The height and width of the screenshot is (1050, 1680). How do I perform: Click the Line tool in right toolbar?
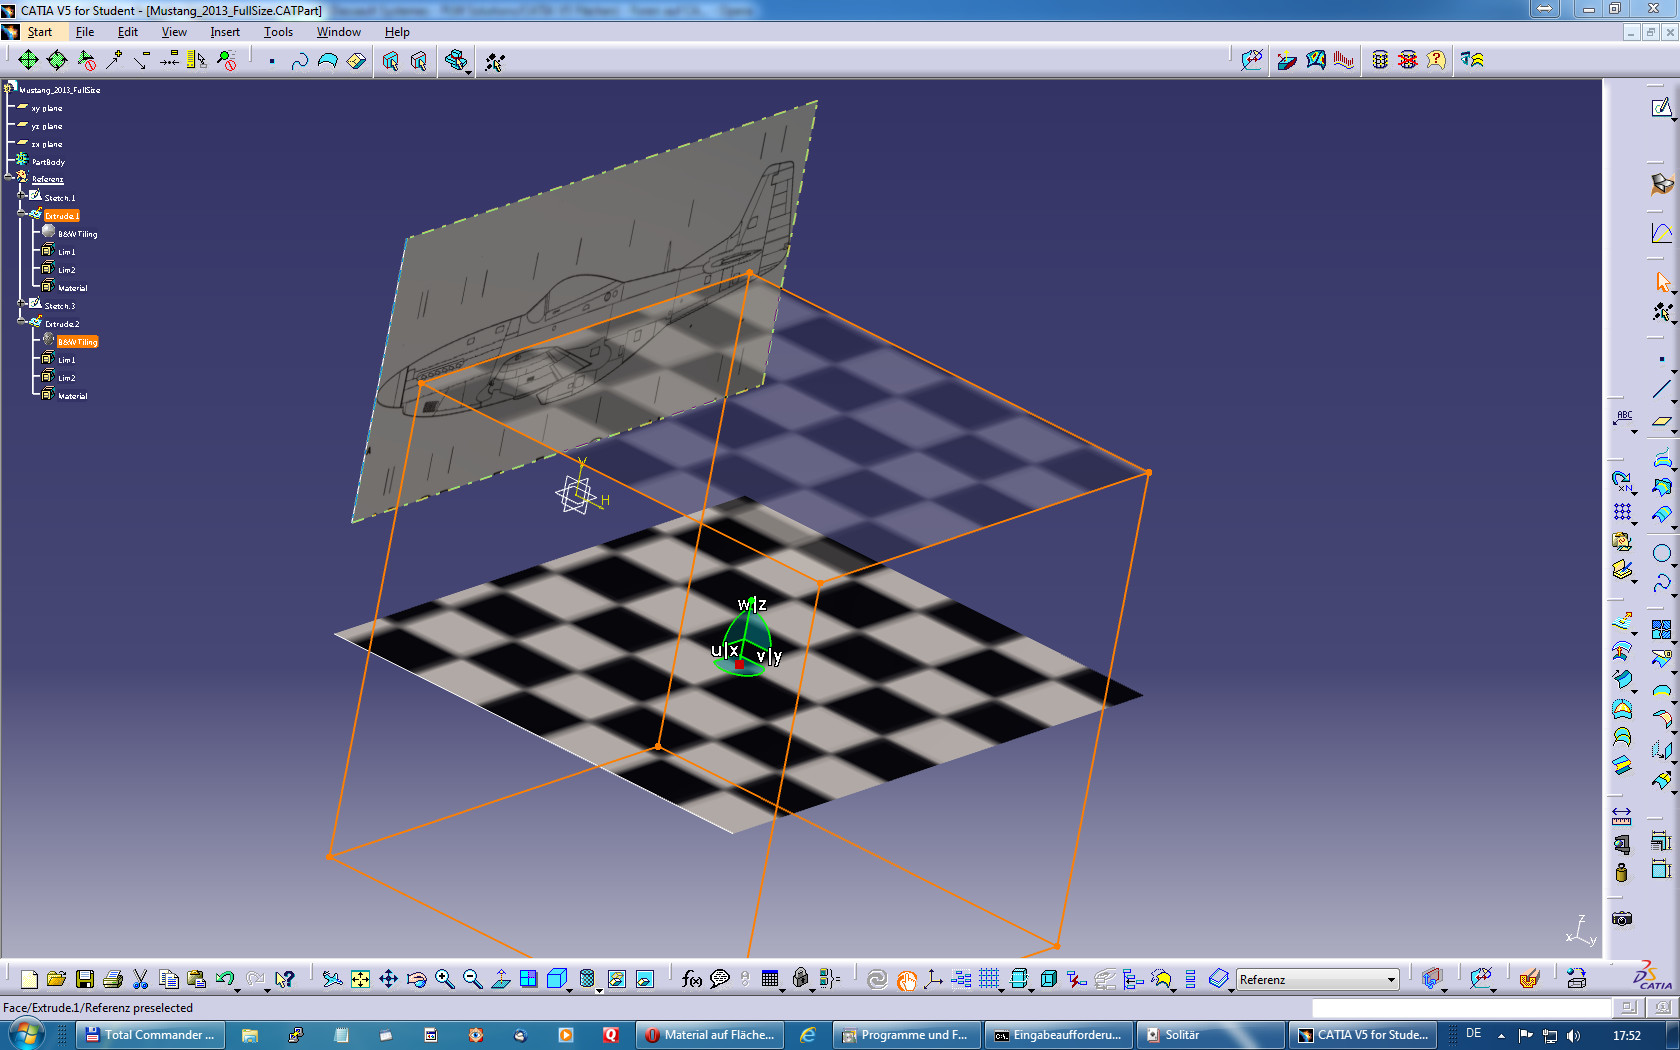pyautogui.click(x=1661, y=389)
